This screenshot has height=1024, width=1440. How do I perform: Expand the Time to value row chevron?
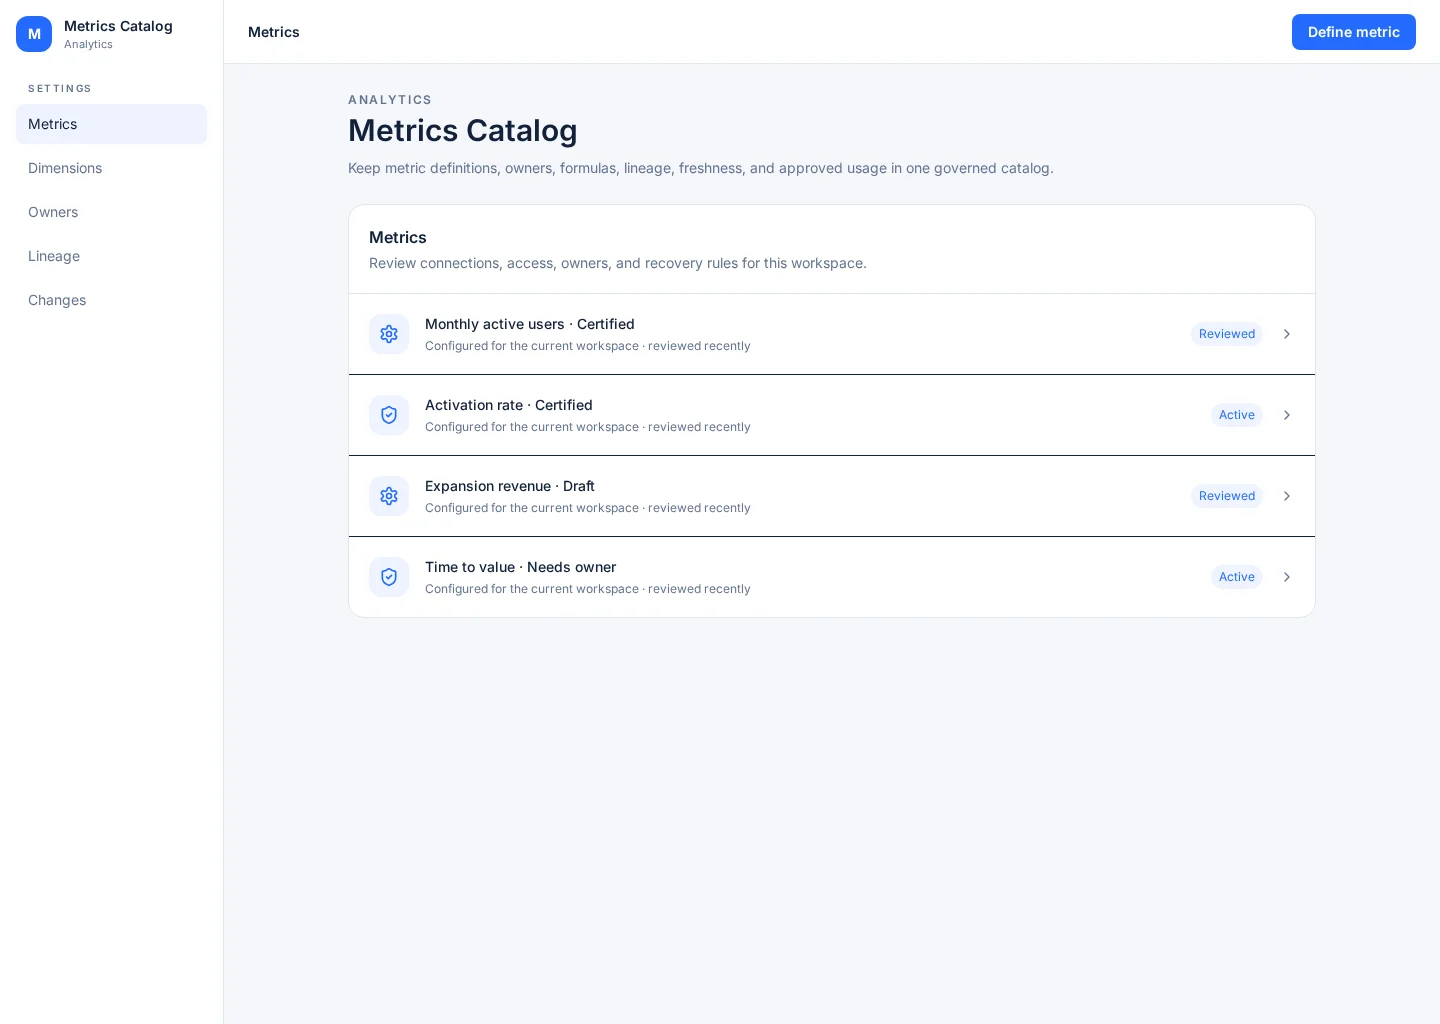[1287, 577]
